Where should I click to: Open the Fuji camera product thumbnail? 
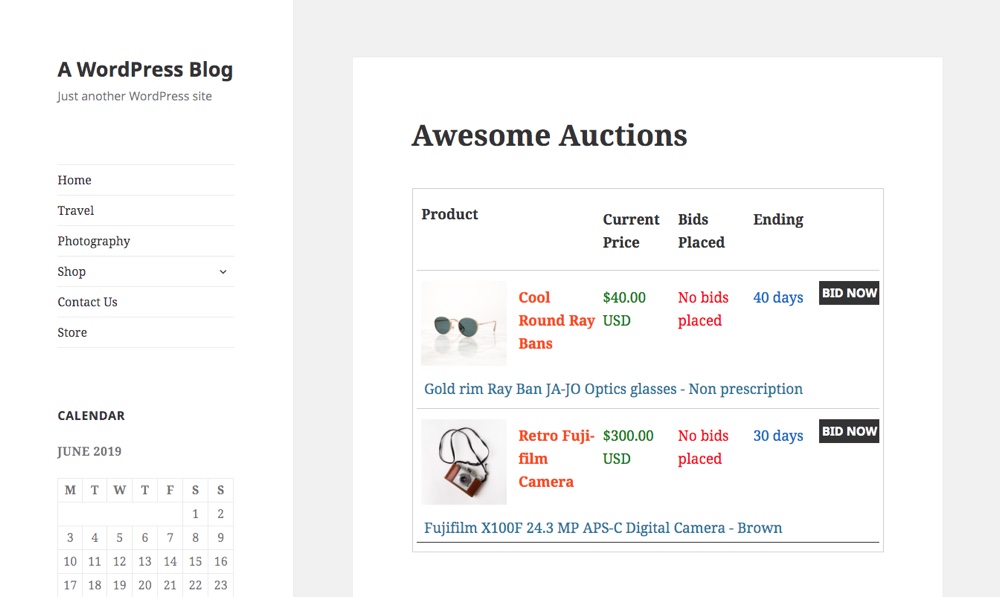click(x=464, y=462)
